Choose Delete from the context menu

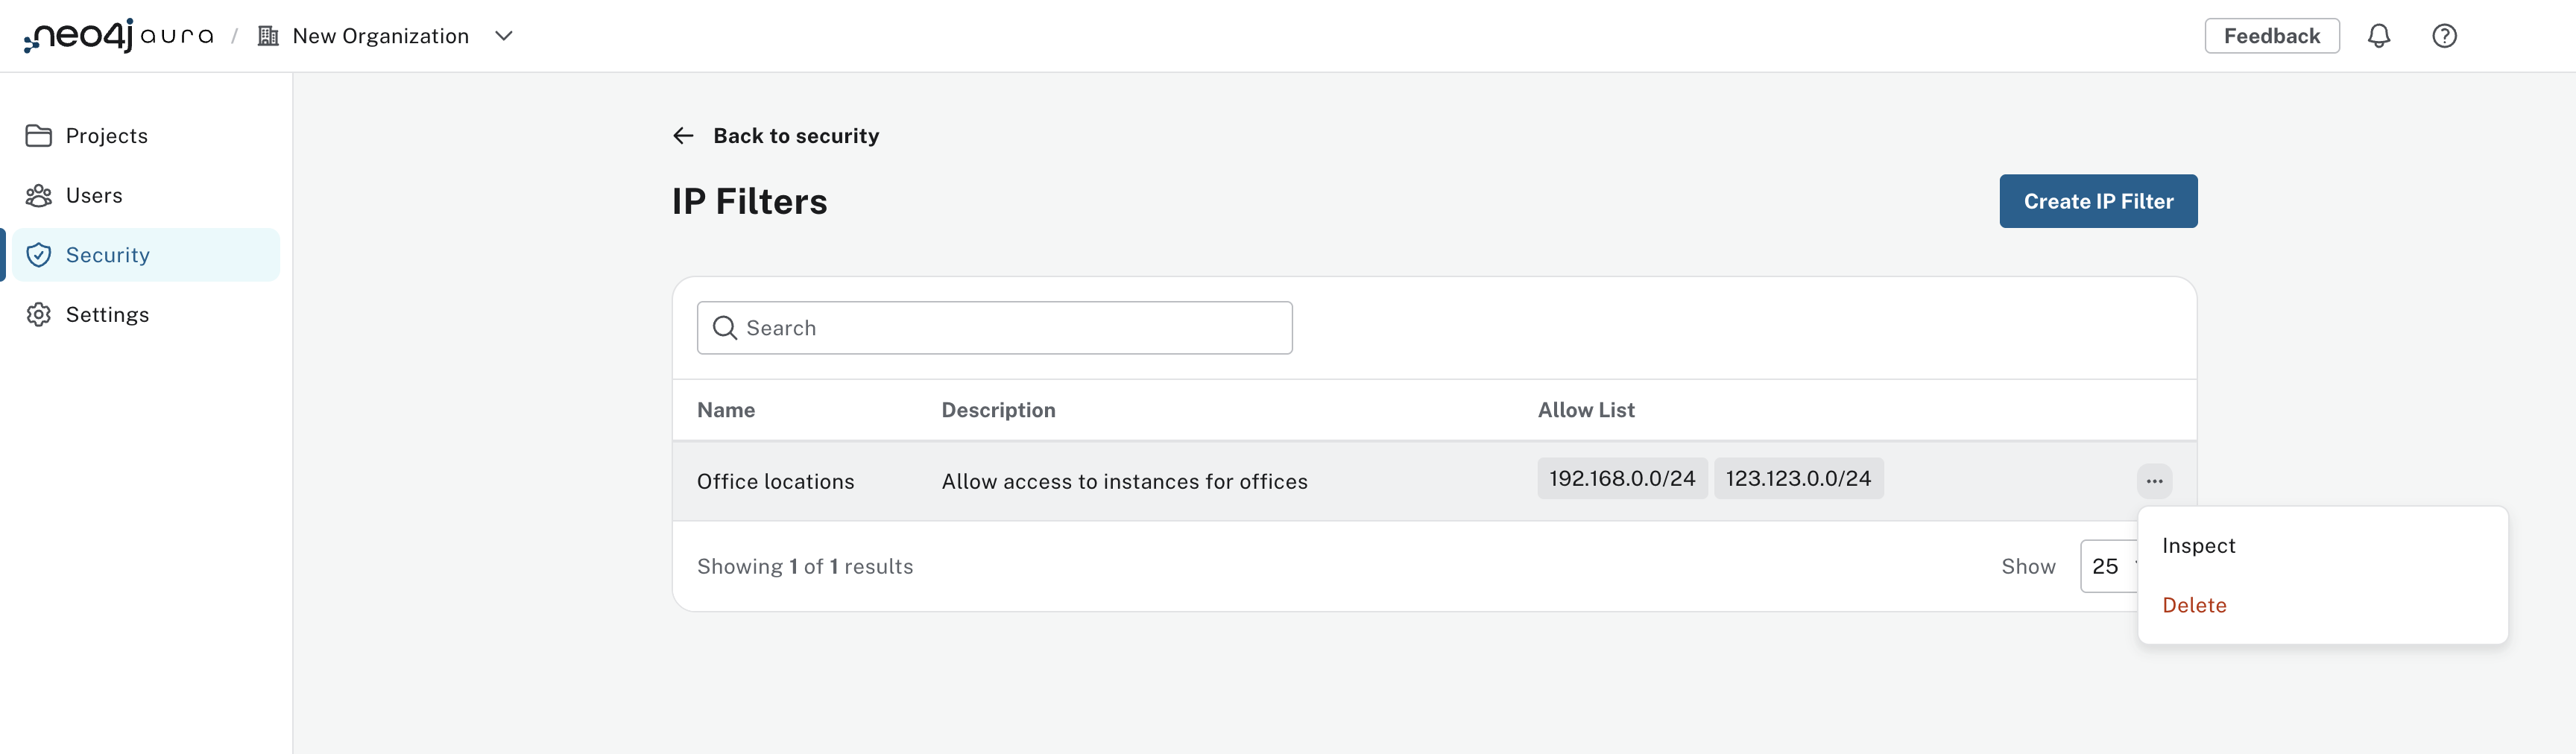point(2194,605)
